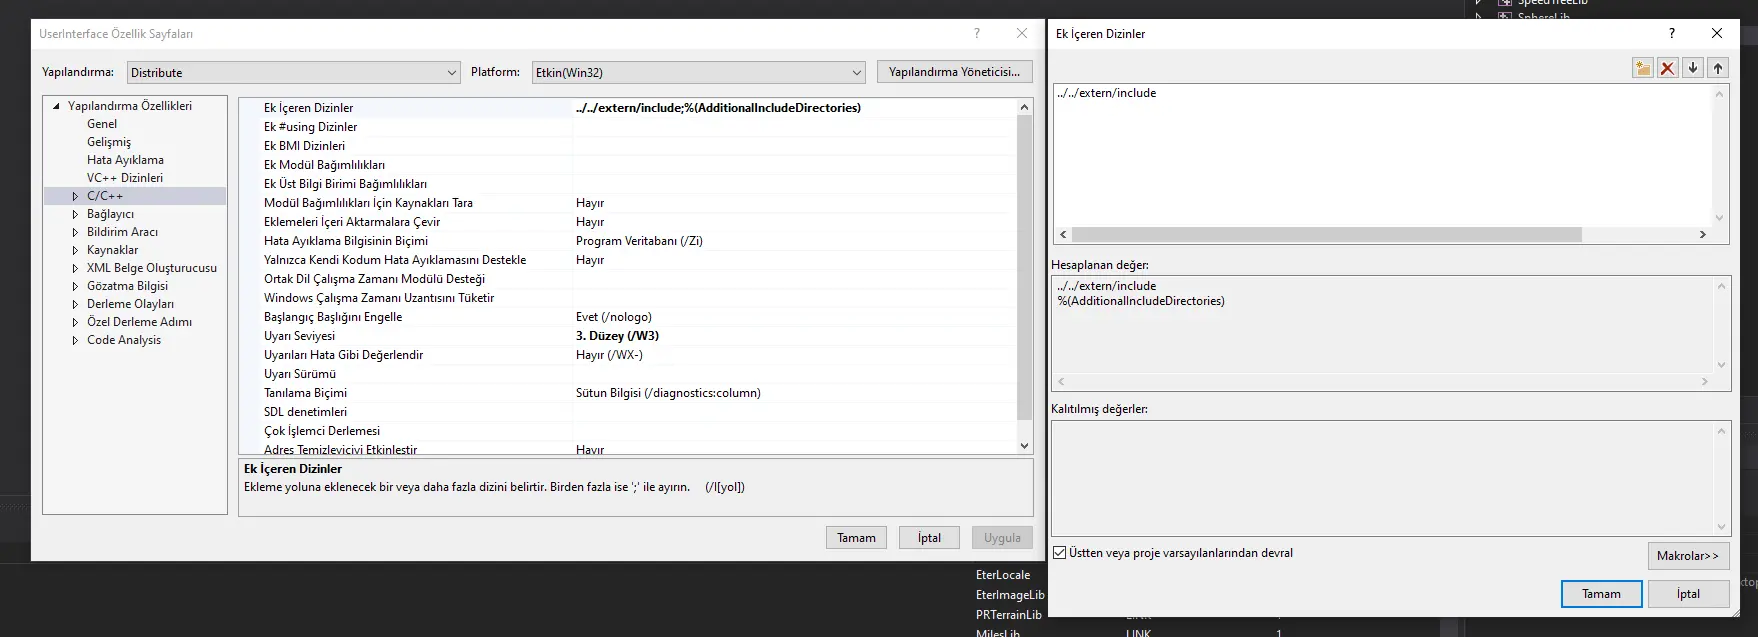
Task: Click the move line up arrow icon
Action: pos(1718,68)
